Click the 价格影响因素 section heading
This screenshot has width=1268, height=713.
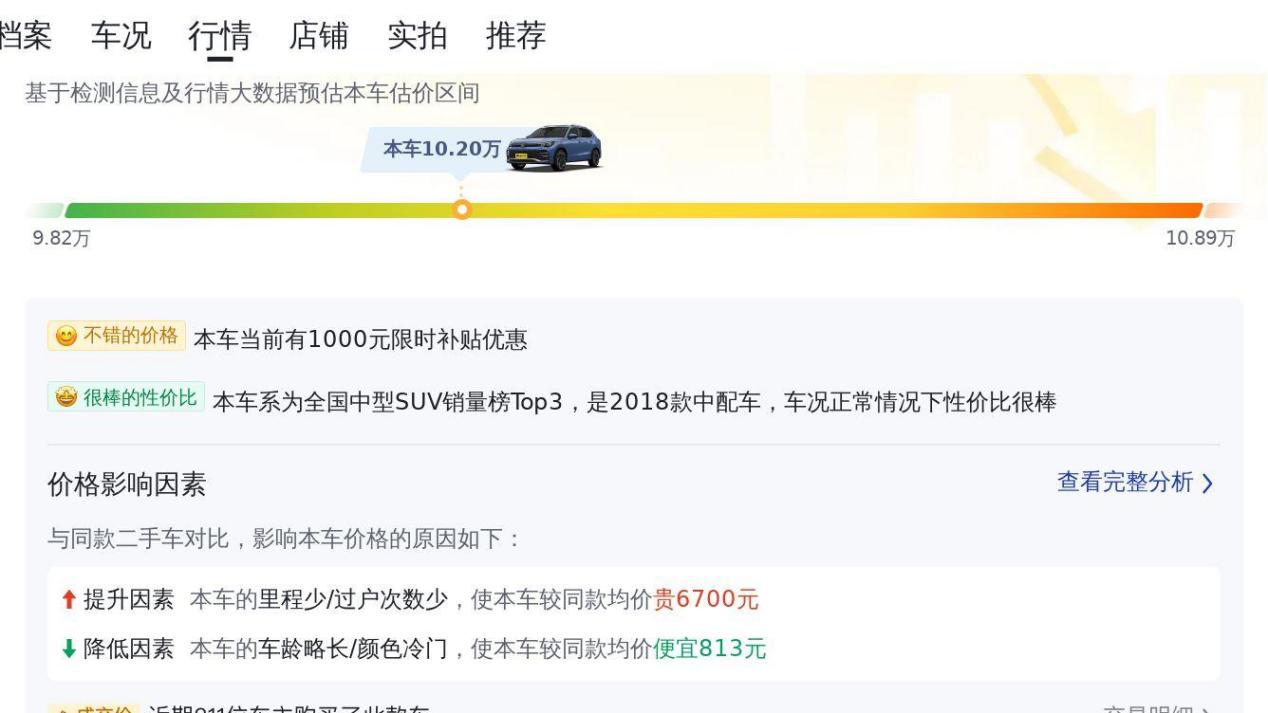(x=127, y=485)
